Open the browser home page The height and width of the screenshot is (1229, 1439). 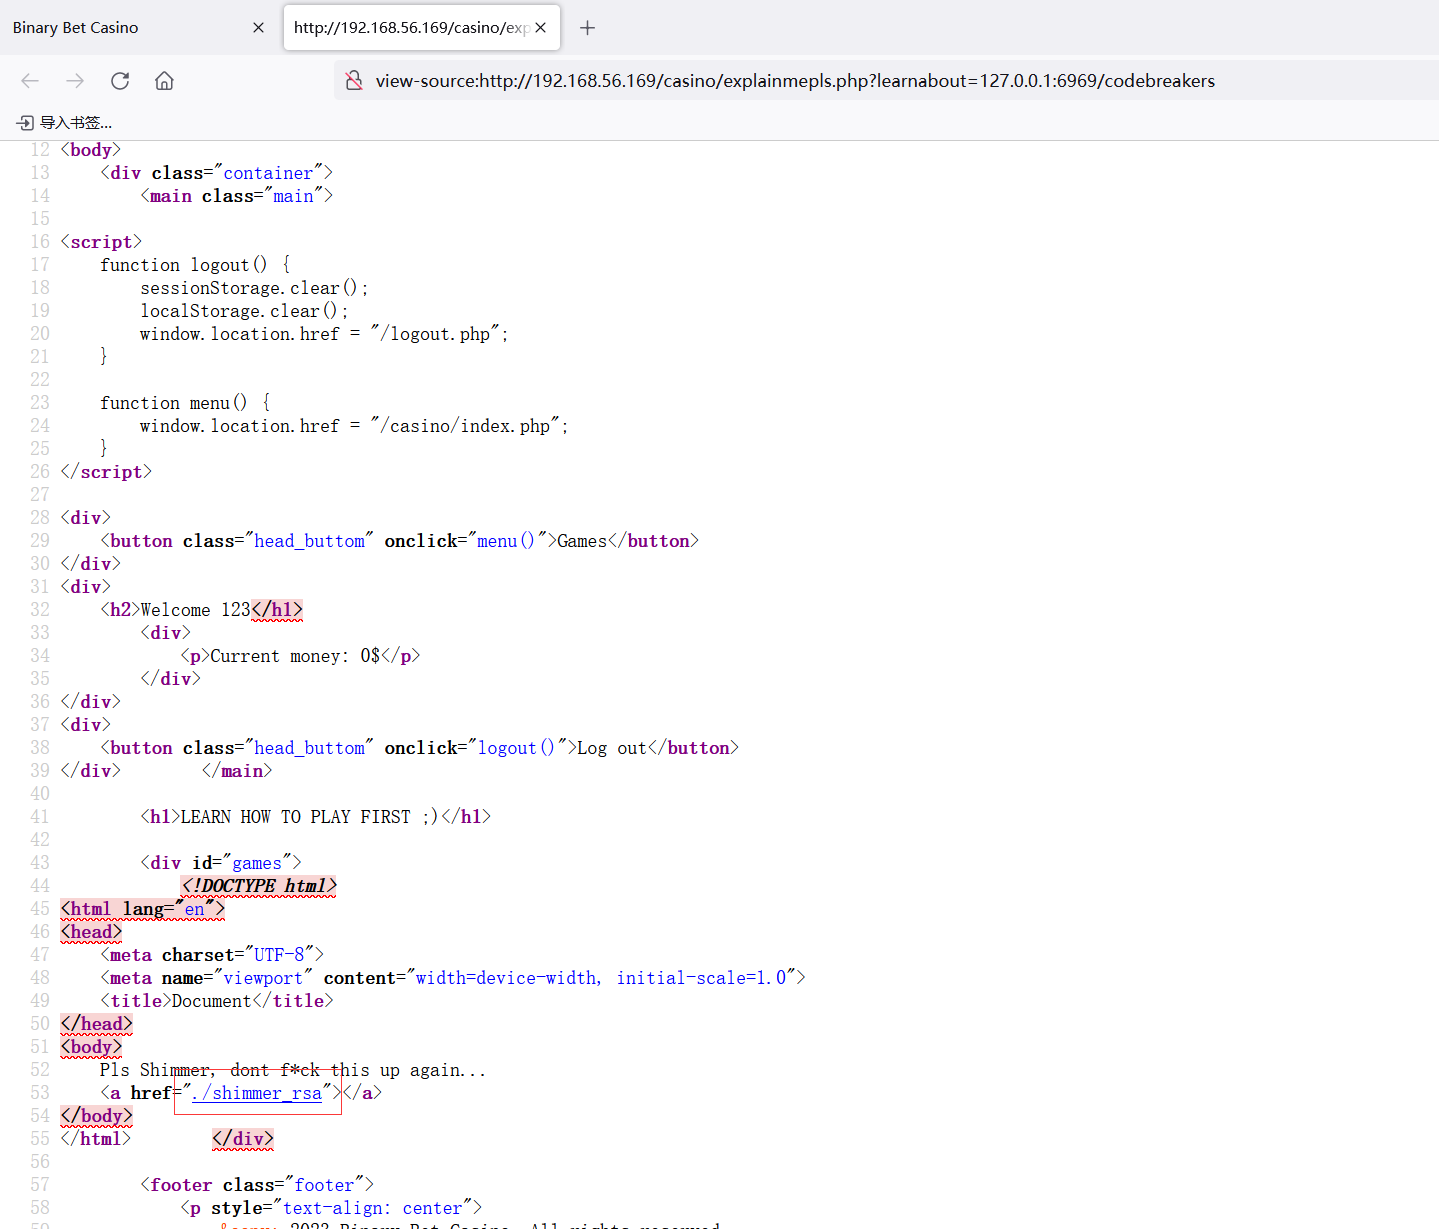(164, 81)
